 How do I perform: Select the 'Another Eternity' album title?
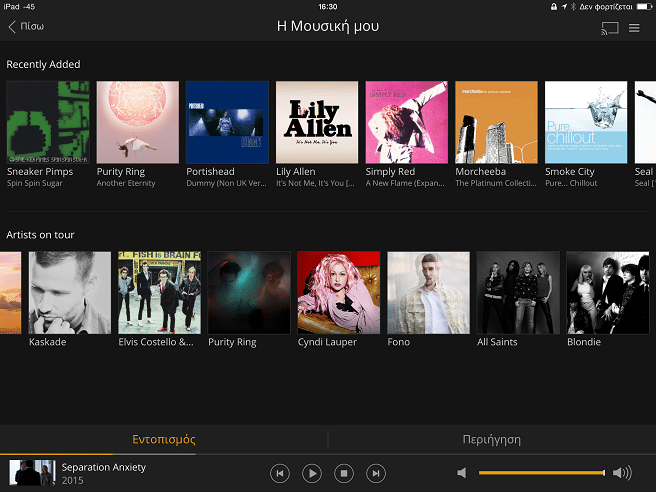pos(126,183)
